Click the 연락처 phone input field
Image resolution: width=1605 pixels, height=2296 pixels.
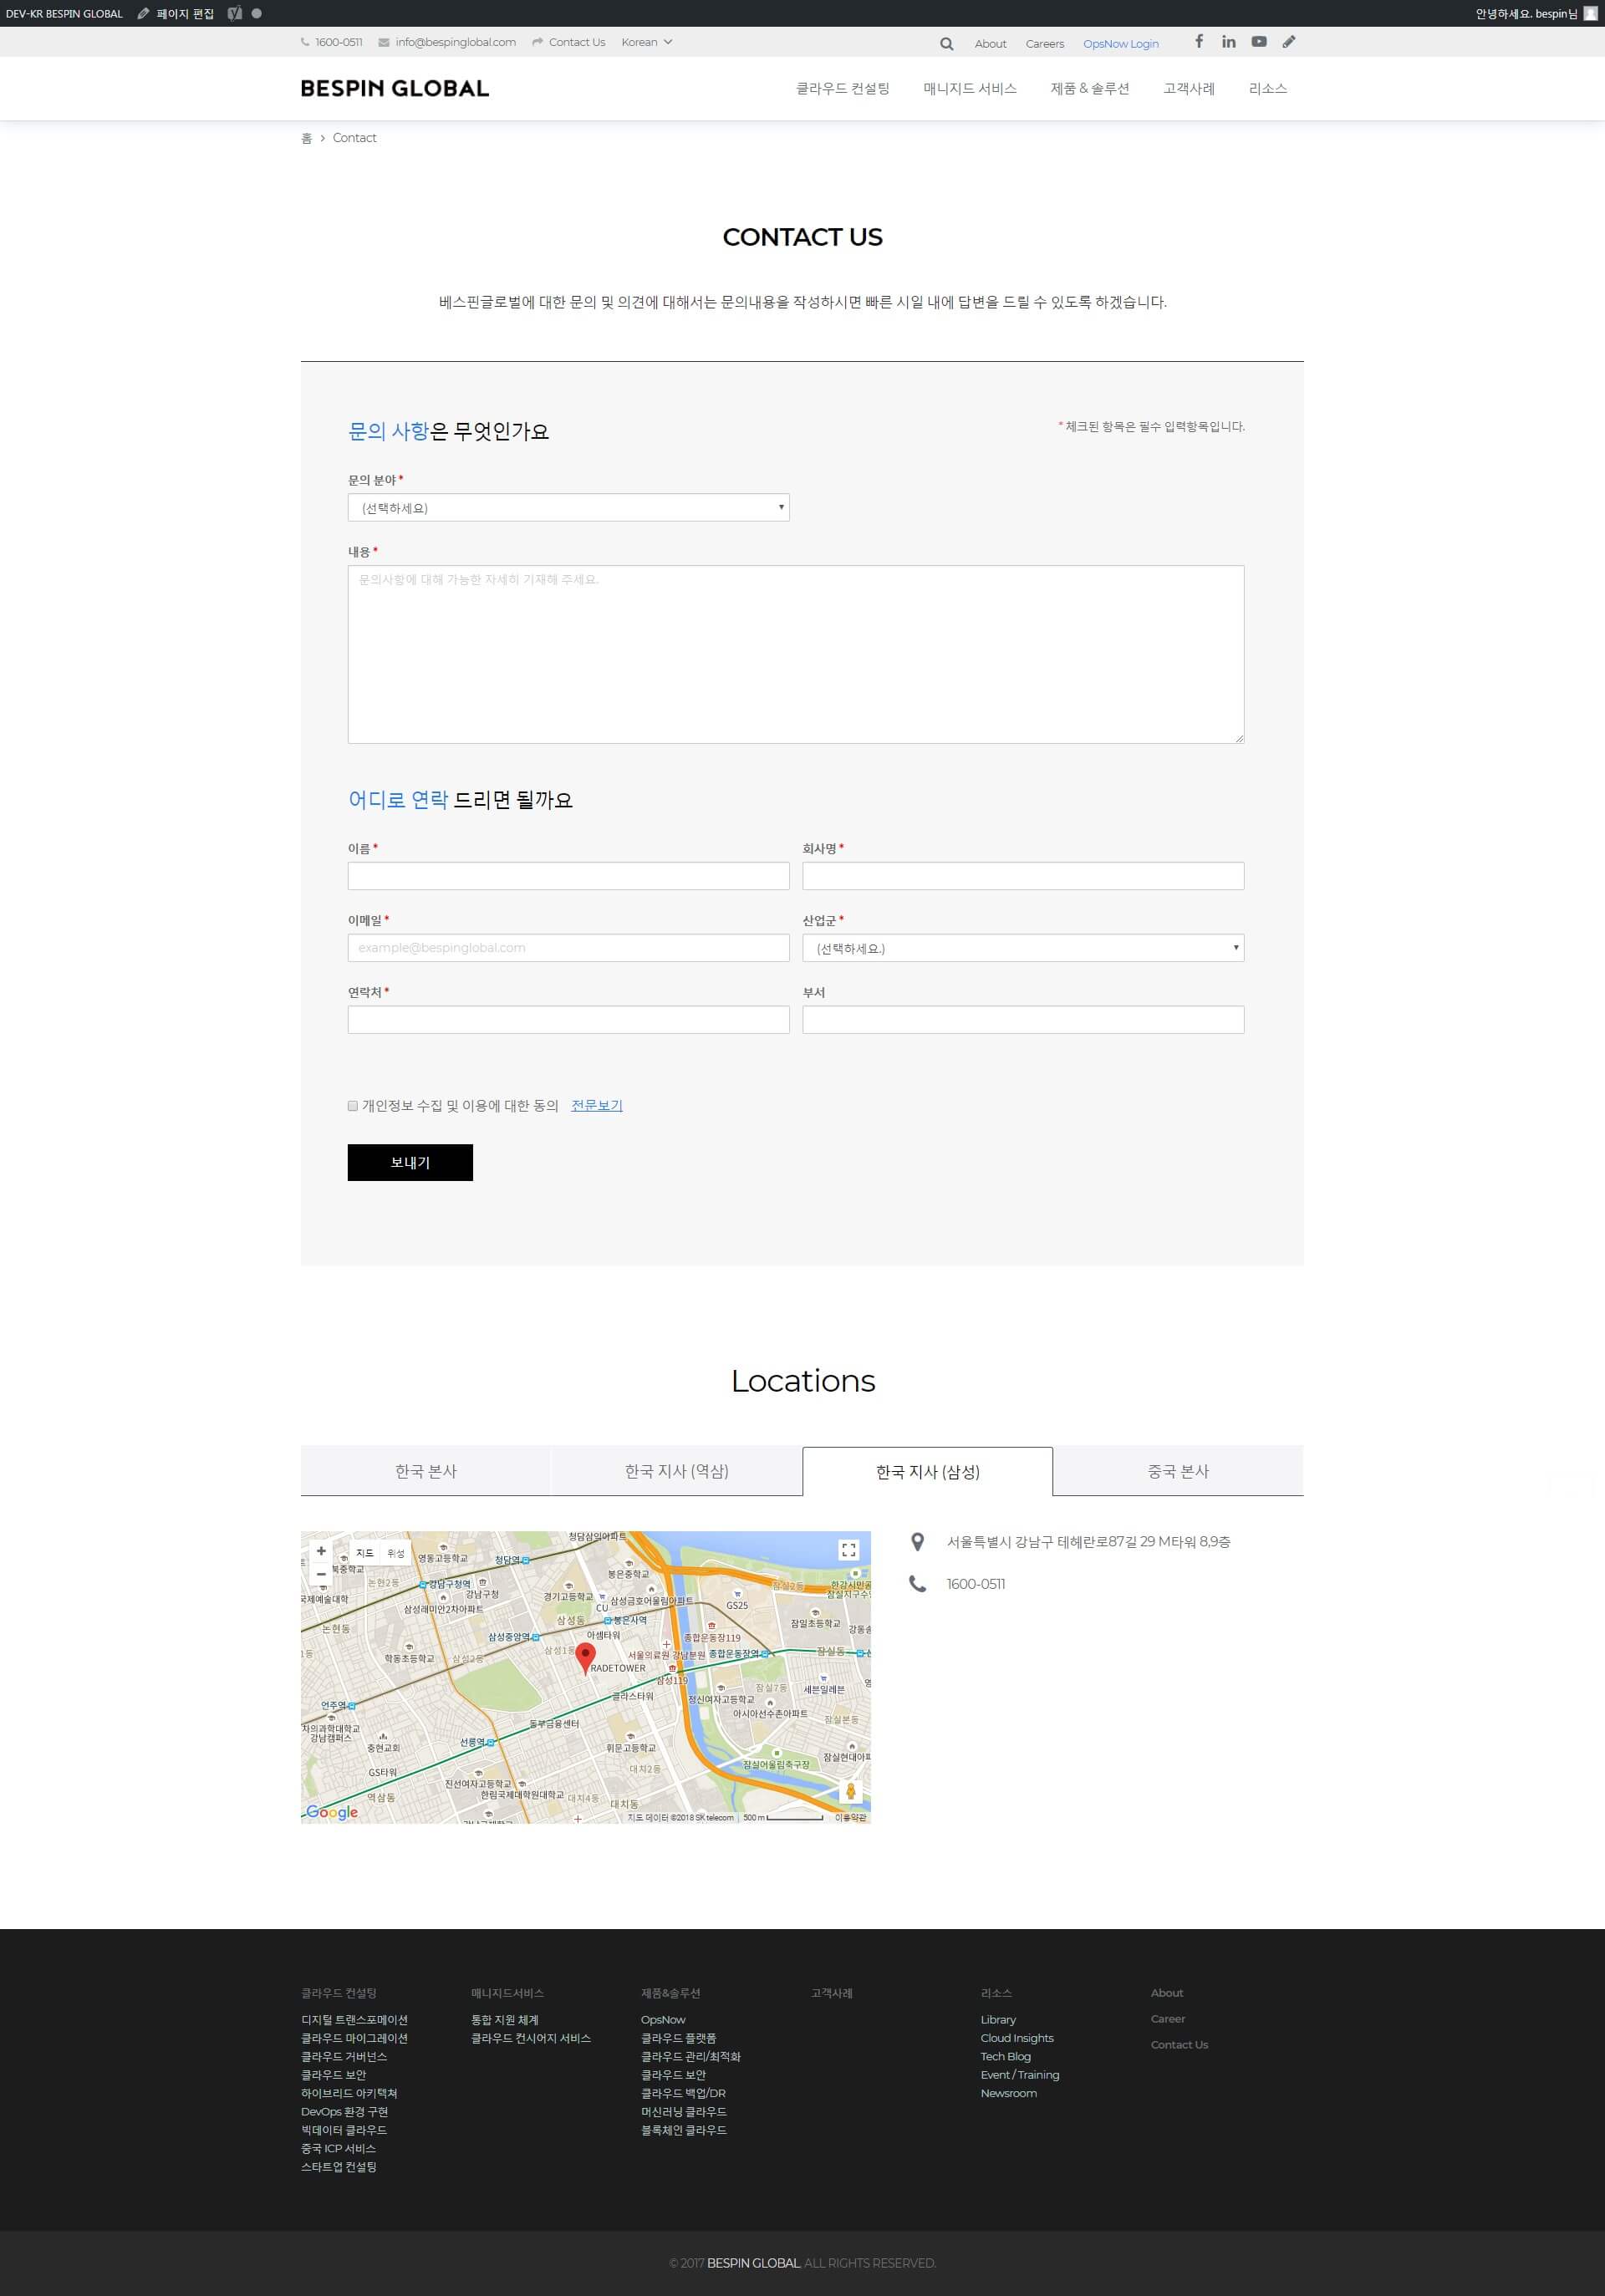click(569, 1019)
